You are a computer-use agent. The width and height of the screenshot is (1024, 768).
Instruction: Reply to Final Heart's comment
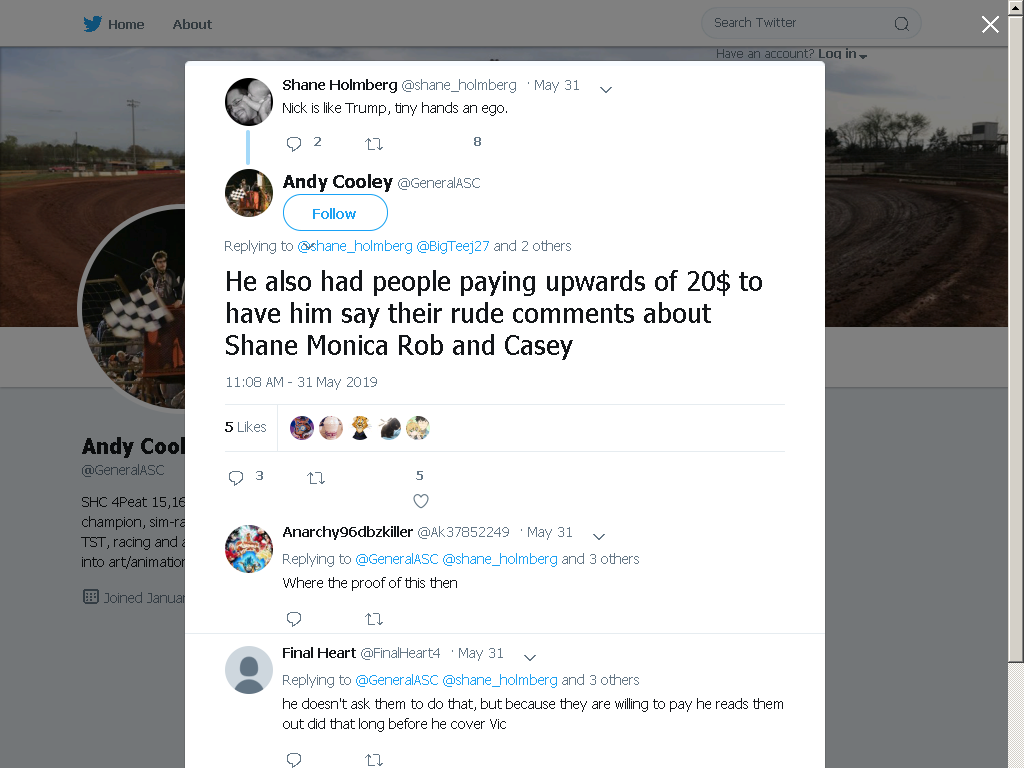coord(294,760)
